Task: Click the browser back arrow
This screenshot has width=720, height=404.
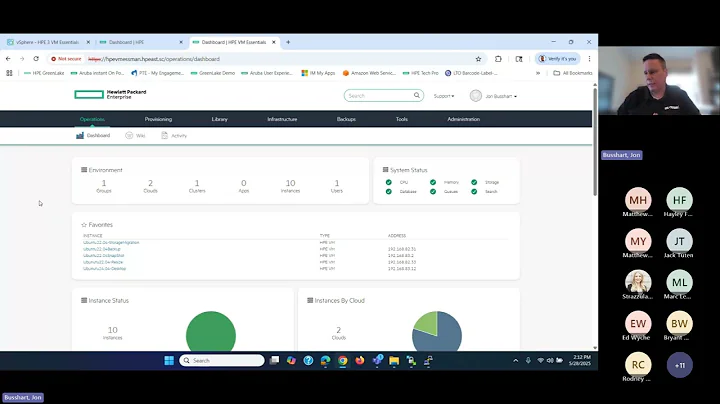Action: pyautogui.click(x=8, y=59)
